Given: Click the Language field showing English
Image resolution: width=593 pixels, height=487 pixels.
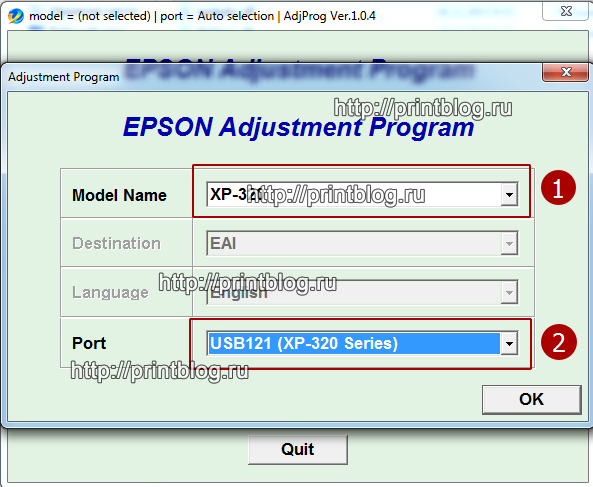Looking at the screenshot, I should 362,292.
